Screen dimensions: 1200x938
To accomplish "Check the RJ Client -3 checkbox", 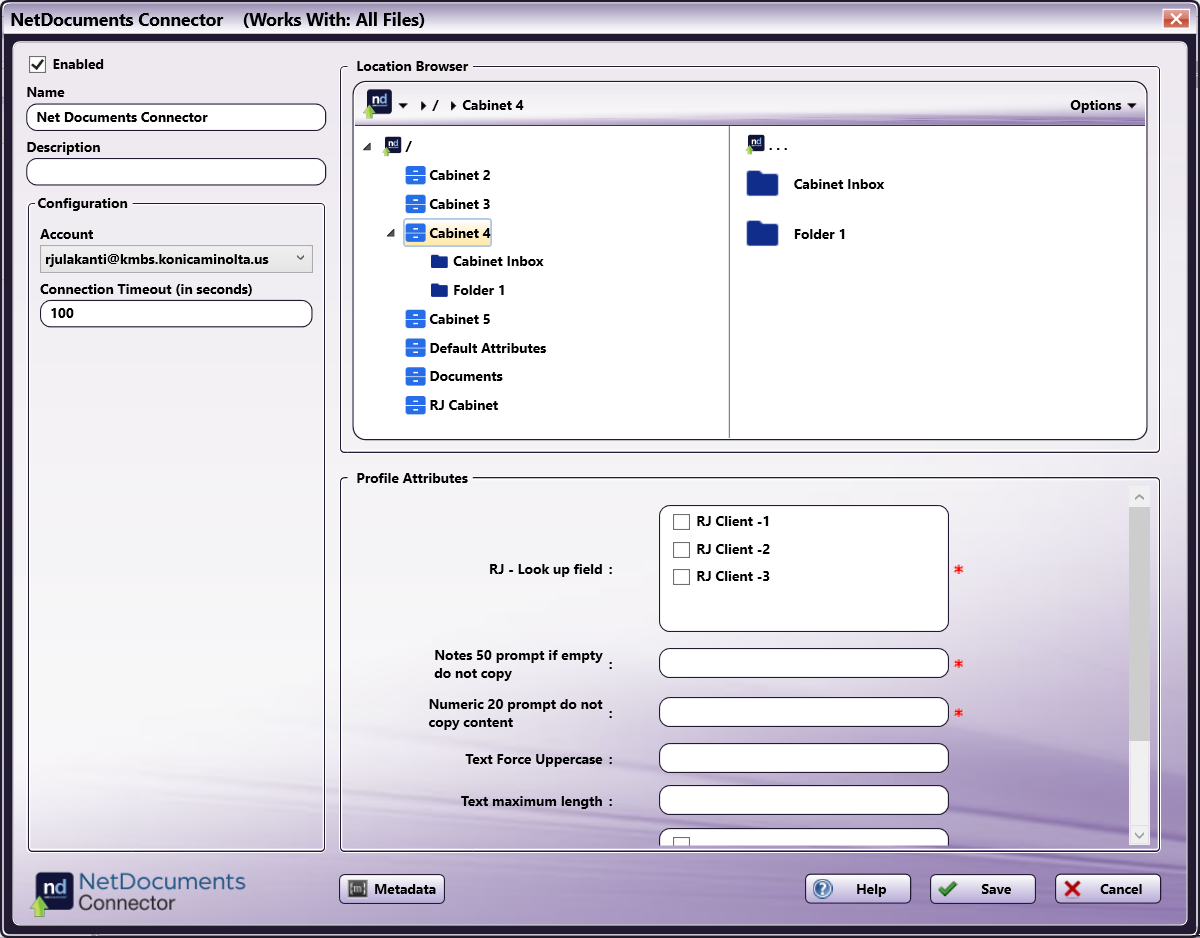I will tap(682, 576).
